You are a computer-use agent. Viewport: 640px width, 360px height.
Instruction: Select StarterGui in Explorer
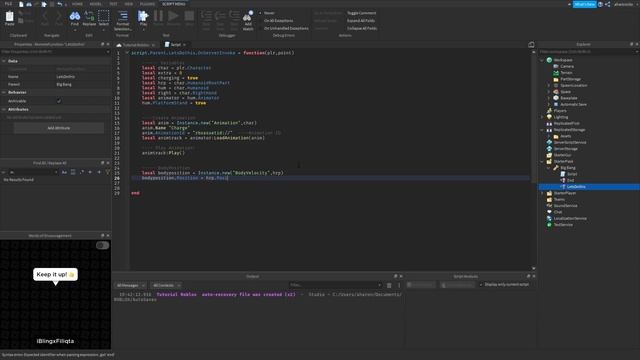[x=562, y=155]
